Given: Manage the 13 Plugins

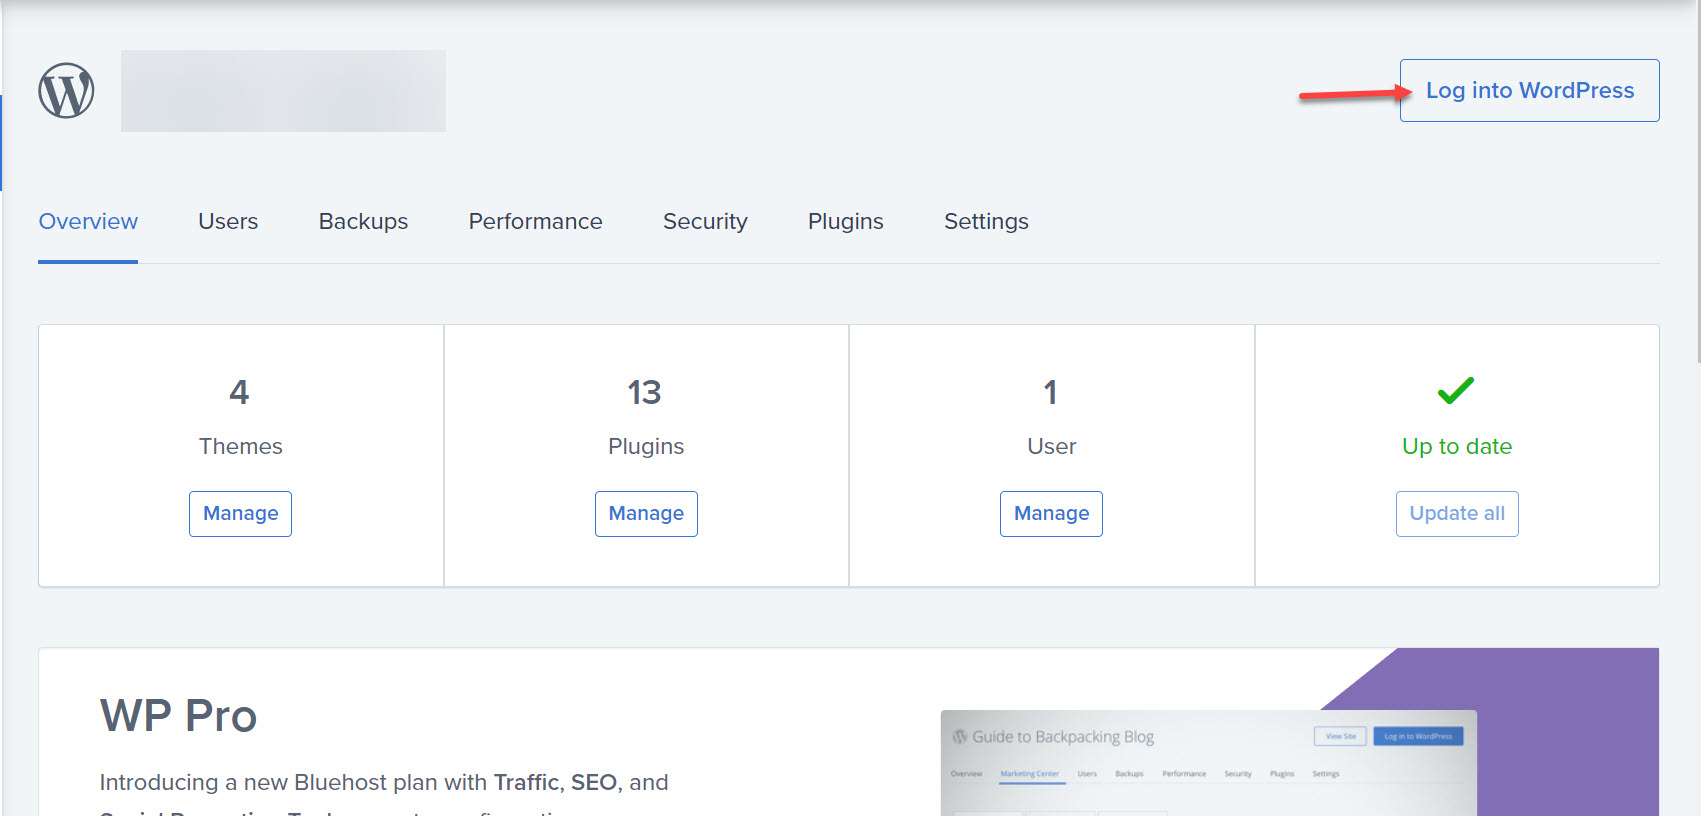Looking at the screenshot, I should coord(646,514).
